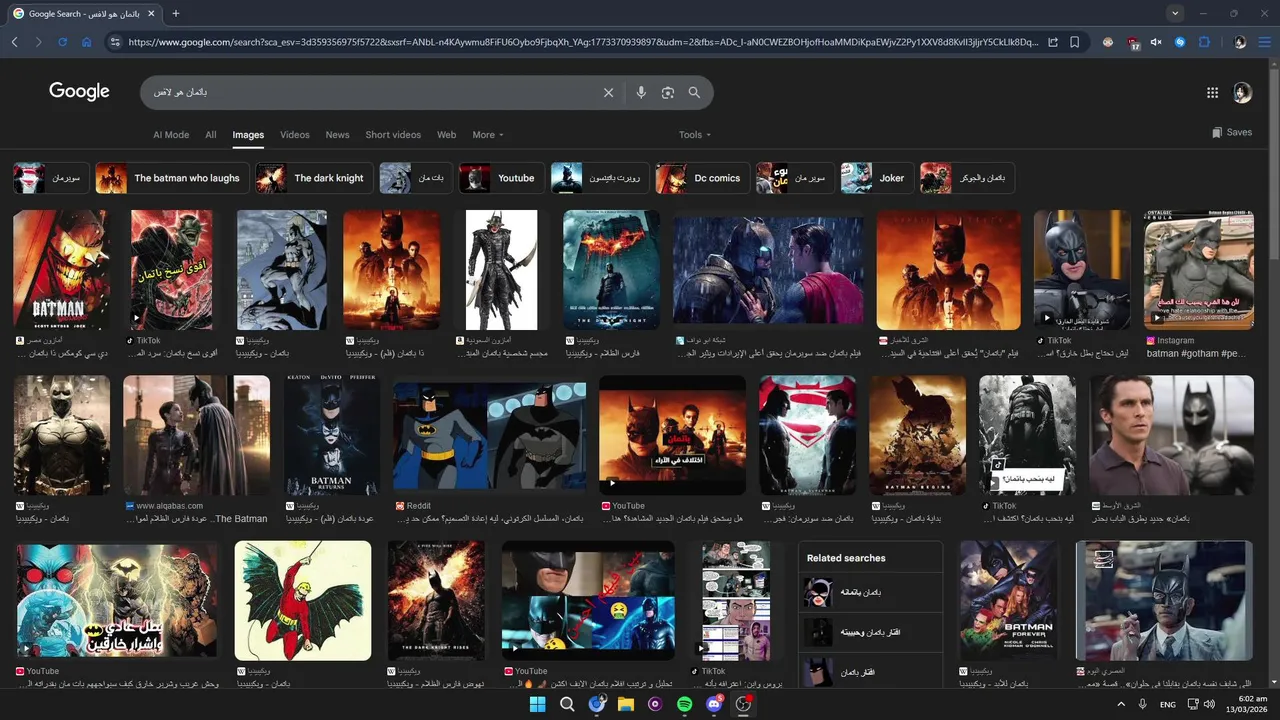Bookmark this page in the address bar
This screenshot has width=1280, height=720.
coord(1075,42)
